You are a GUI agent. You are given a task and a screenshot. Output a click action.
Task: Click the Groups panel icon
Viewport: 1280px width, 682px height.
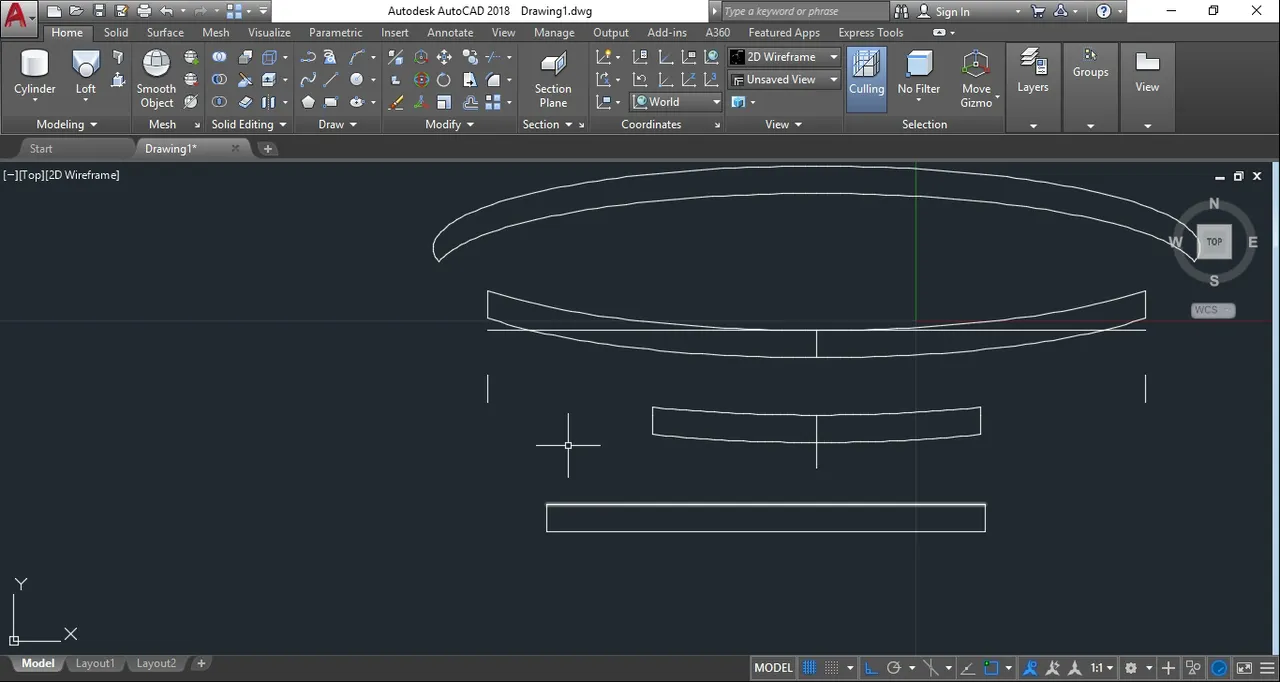[1090, 63]
